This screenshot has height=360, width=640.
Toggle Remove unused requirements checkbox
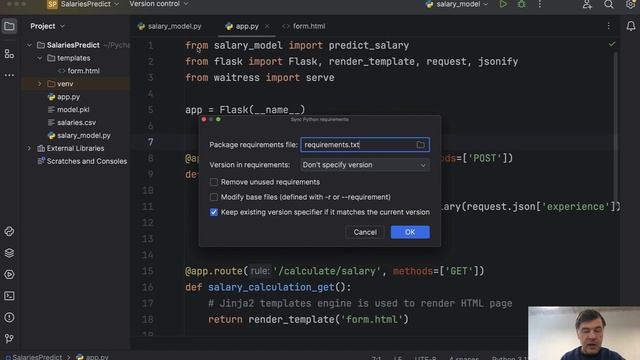coord(213,182)
